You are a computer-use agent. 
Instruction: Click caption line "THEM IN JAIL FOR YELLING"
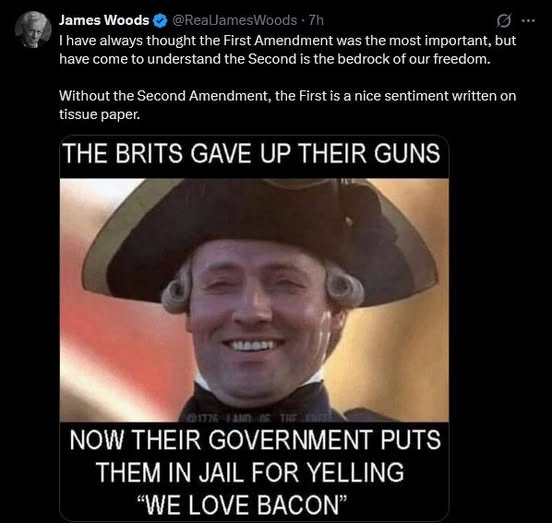coord(250,472)
